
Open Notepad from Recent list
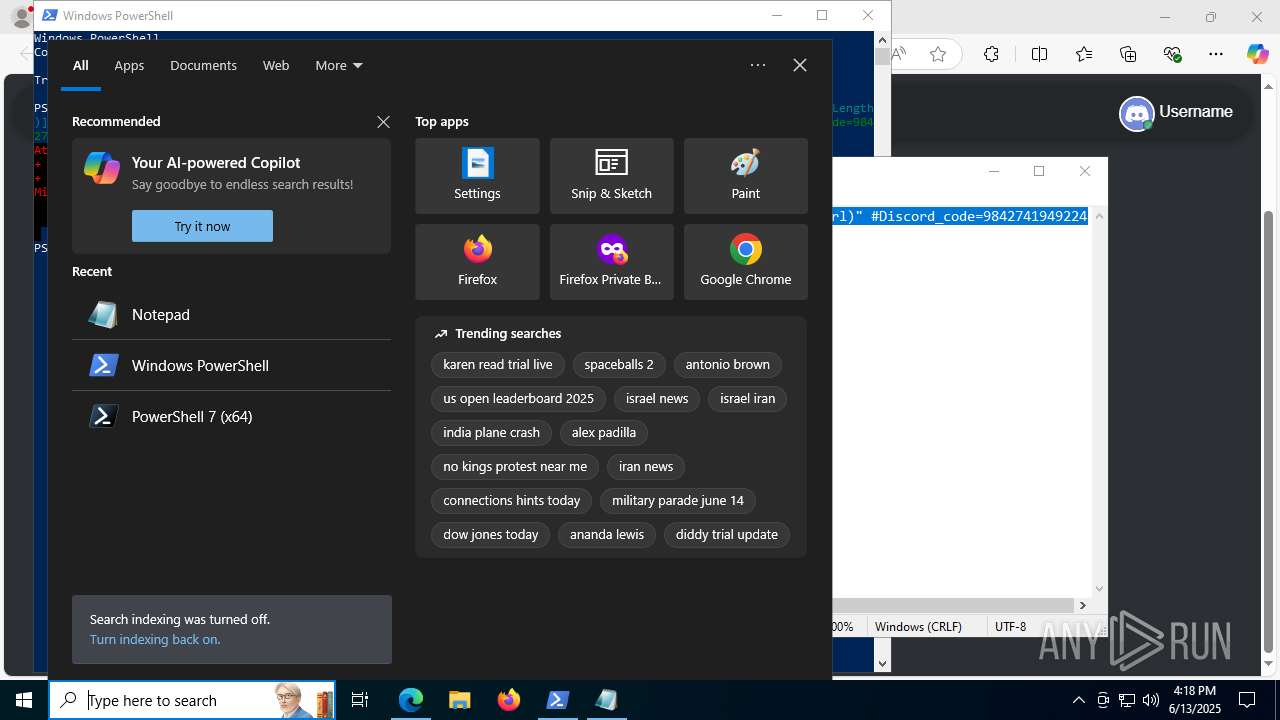[231, 315]
